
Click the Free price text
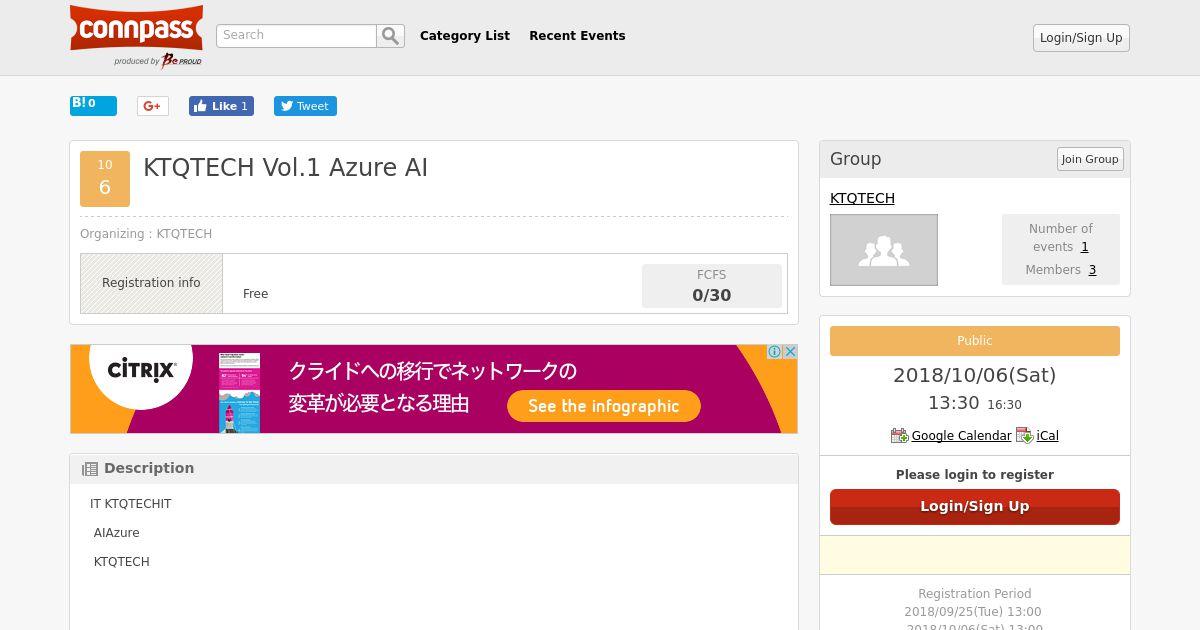pyautogui.click(x=255, y=294)
